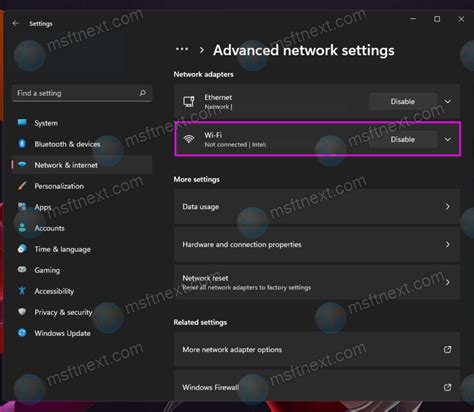Open external link icon for network adapter options
474x412 pixels.
pyautogui.click(x=447, y=349)
